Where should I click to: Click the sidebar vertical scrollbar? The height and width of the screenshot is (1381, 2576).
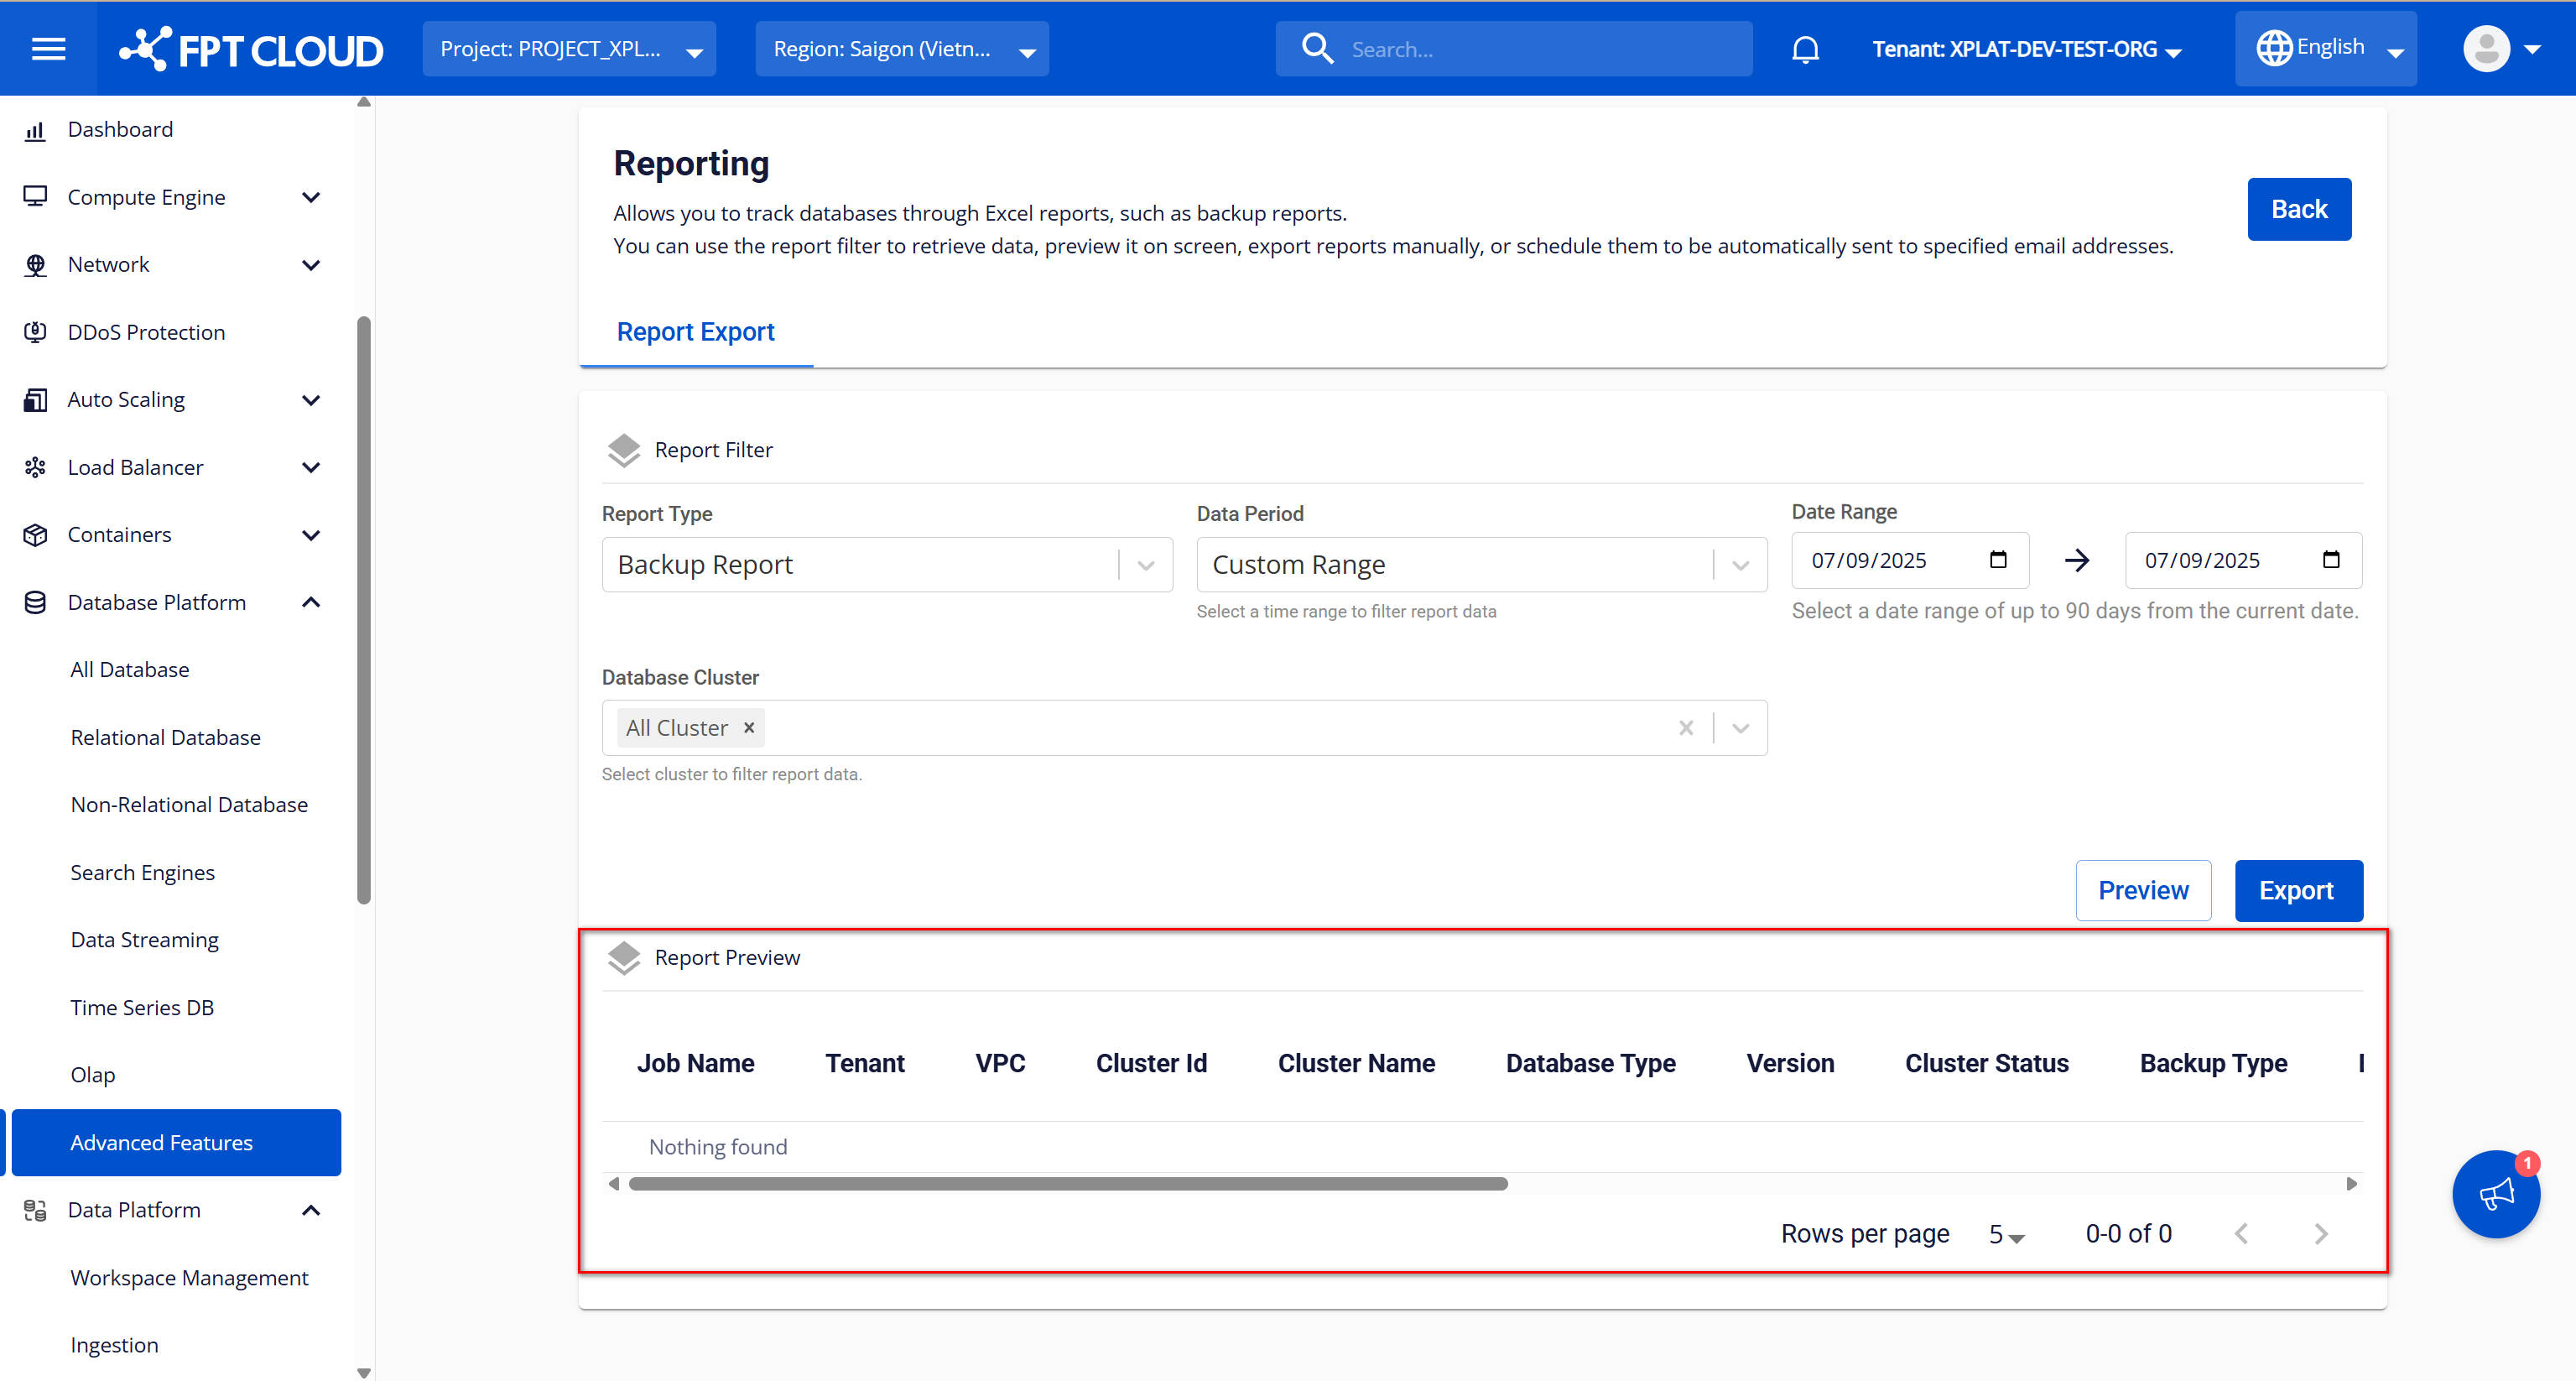pyautogui.click(x=364, y=610)
